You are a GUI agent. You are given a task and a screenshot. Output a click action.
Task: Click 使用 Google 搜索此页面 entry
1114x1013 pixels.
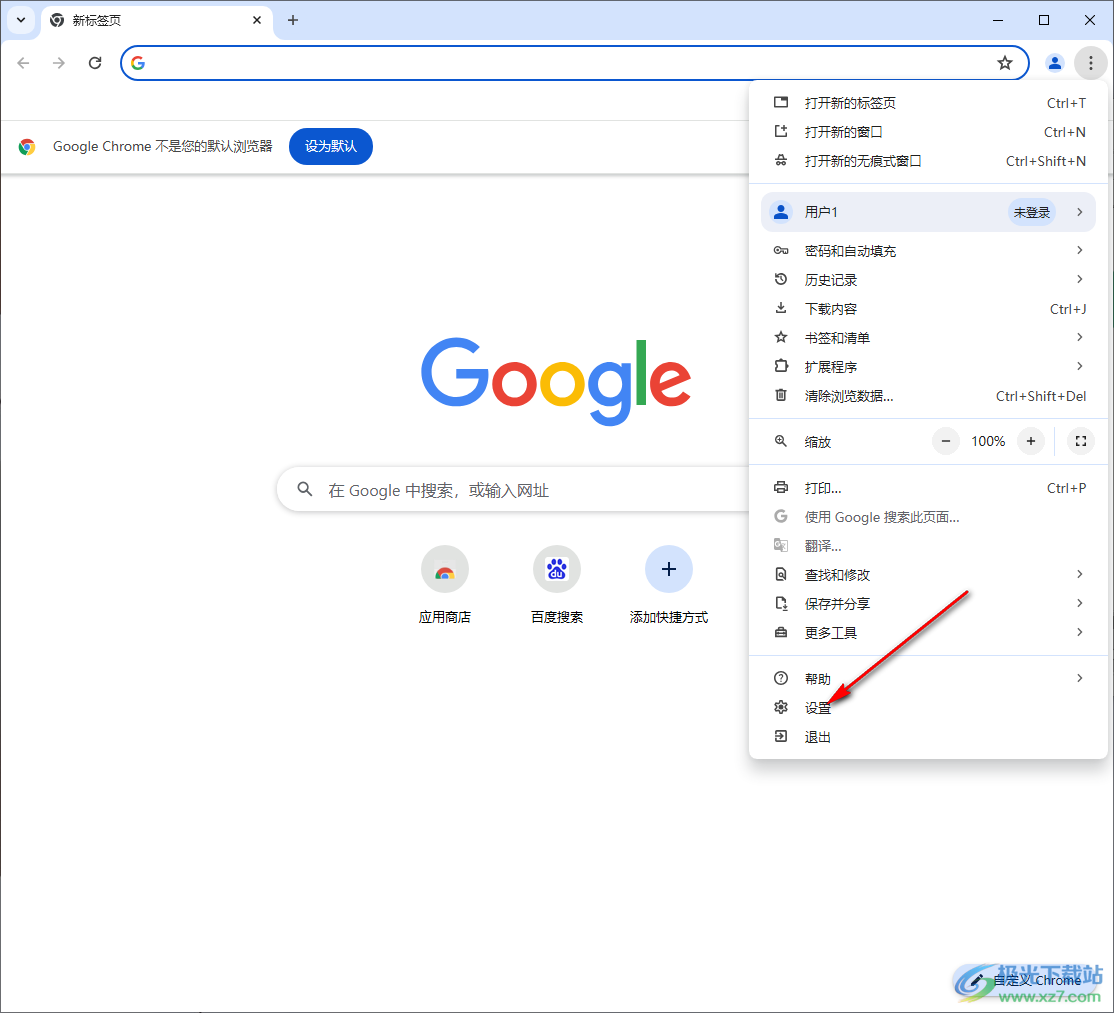929,517
